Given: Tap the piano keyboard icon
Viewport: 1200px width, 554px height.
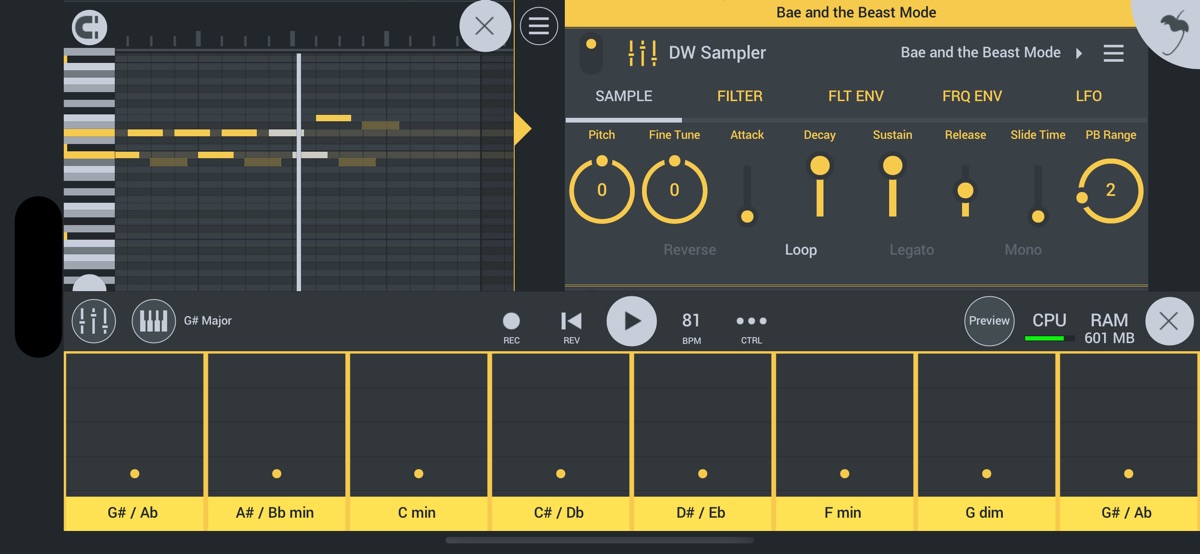Looking at the screenshot, I should 153,321.
